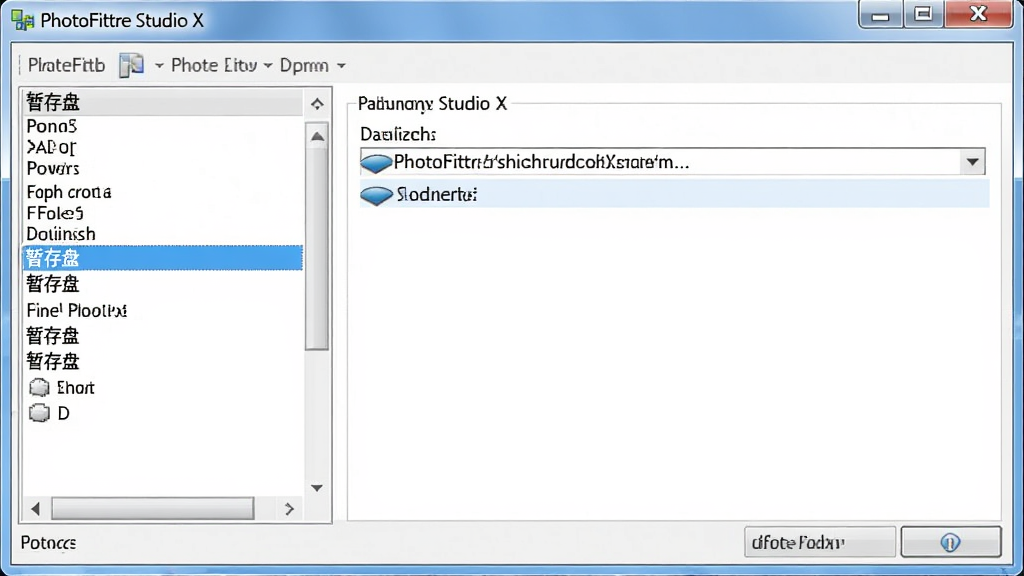This screenshot has height=576, width=1024.
Task: Select the Foph crona list item
Action: tap(69, 192)
